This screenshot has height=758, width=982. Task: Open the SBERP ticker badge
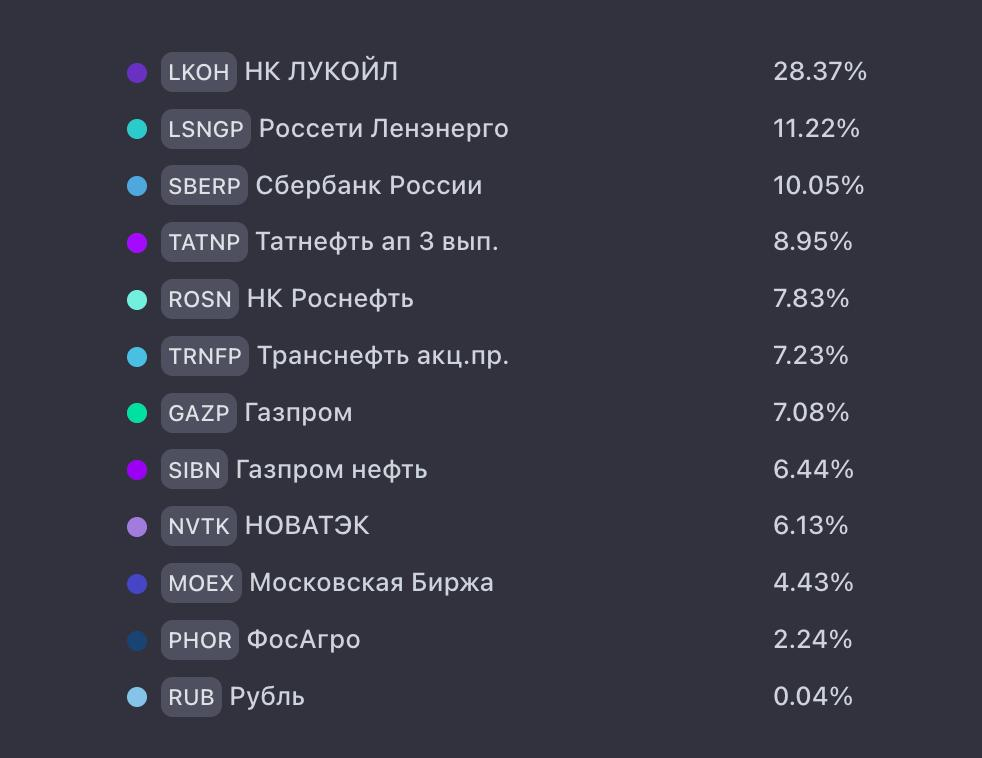click(x=204, y=185)
